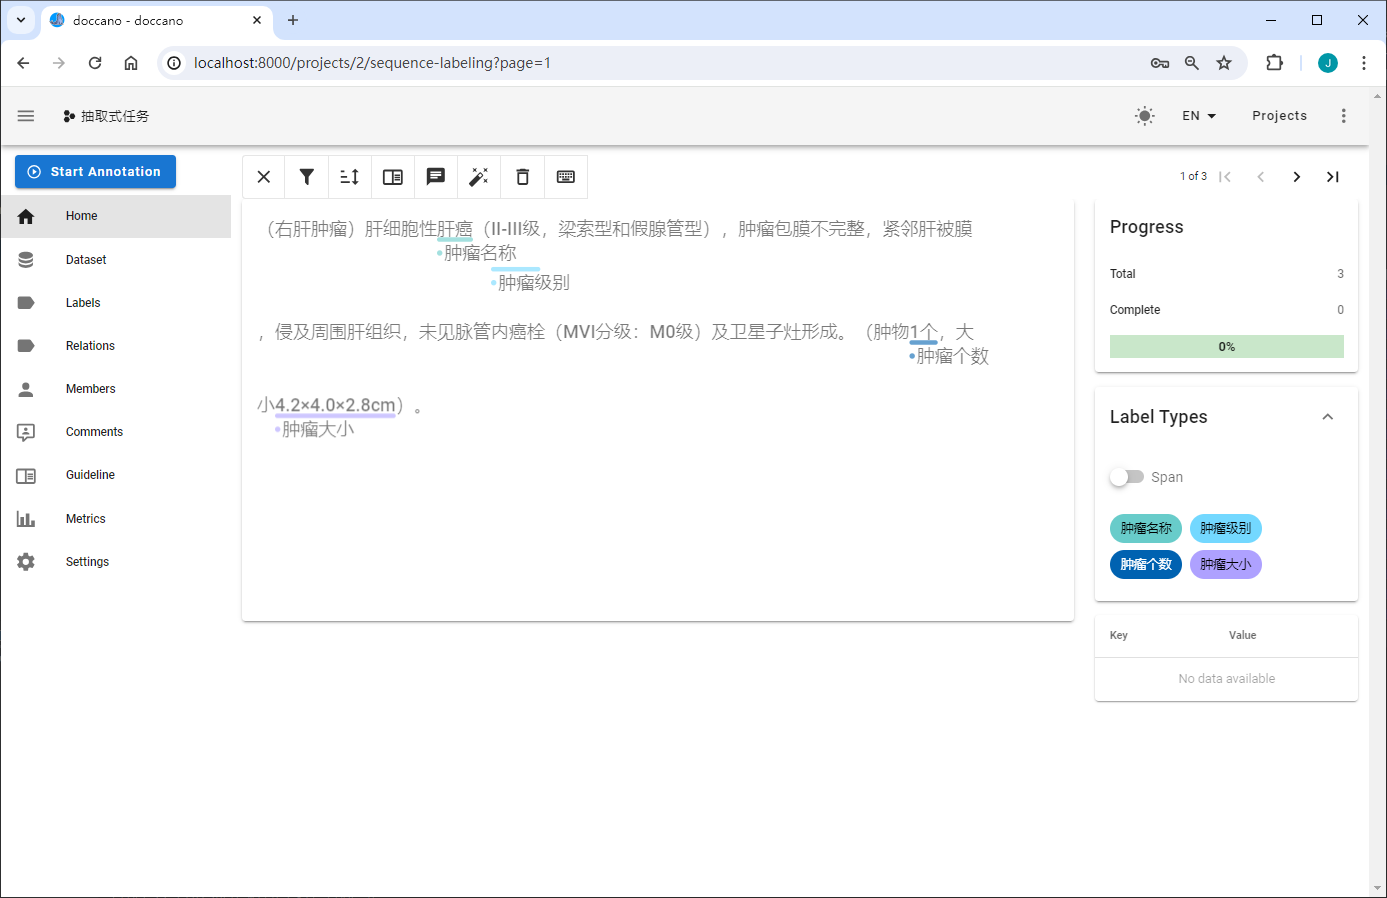1387x898 pixels.
Task: Open the hamburger navigation drawer toggle
Action: pos(26,116)
